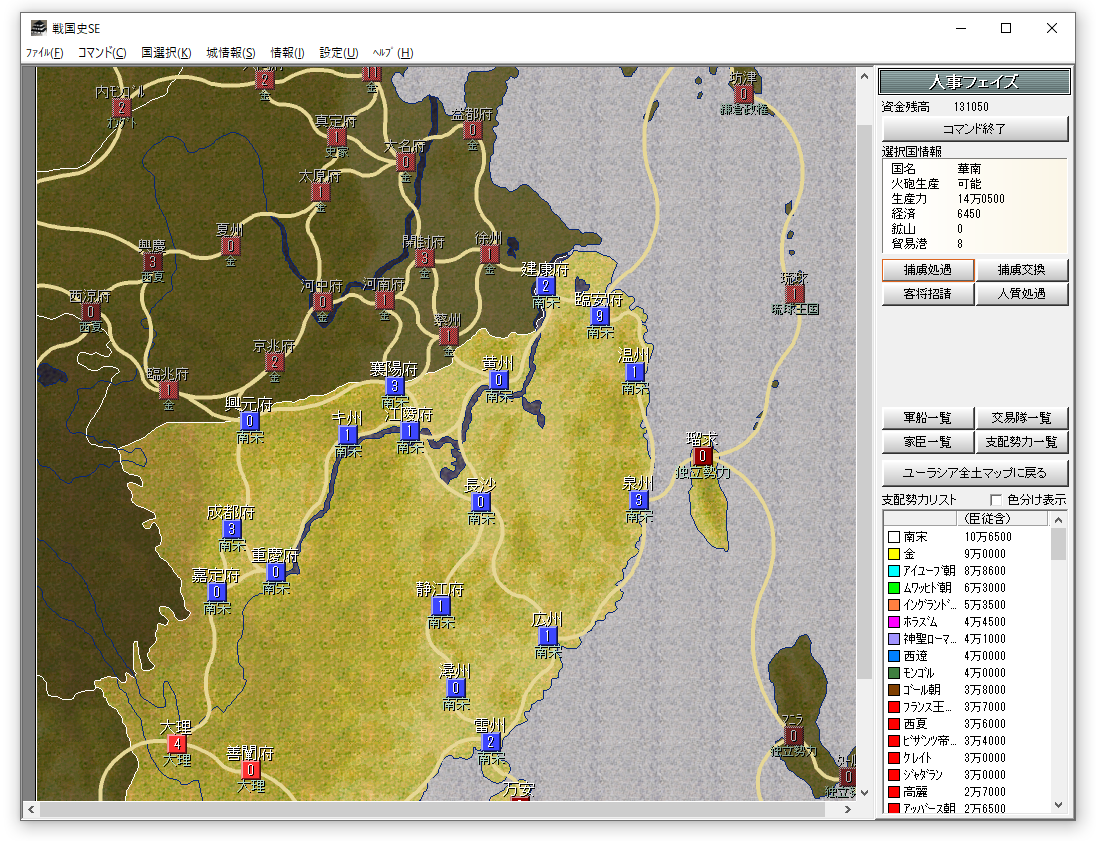Click the 広州 castle icon
The image size is (1096, 841).
coord(547,636)
